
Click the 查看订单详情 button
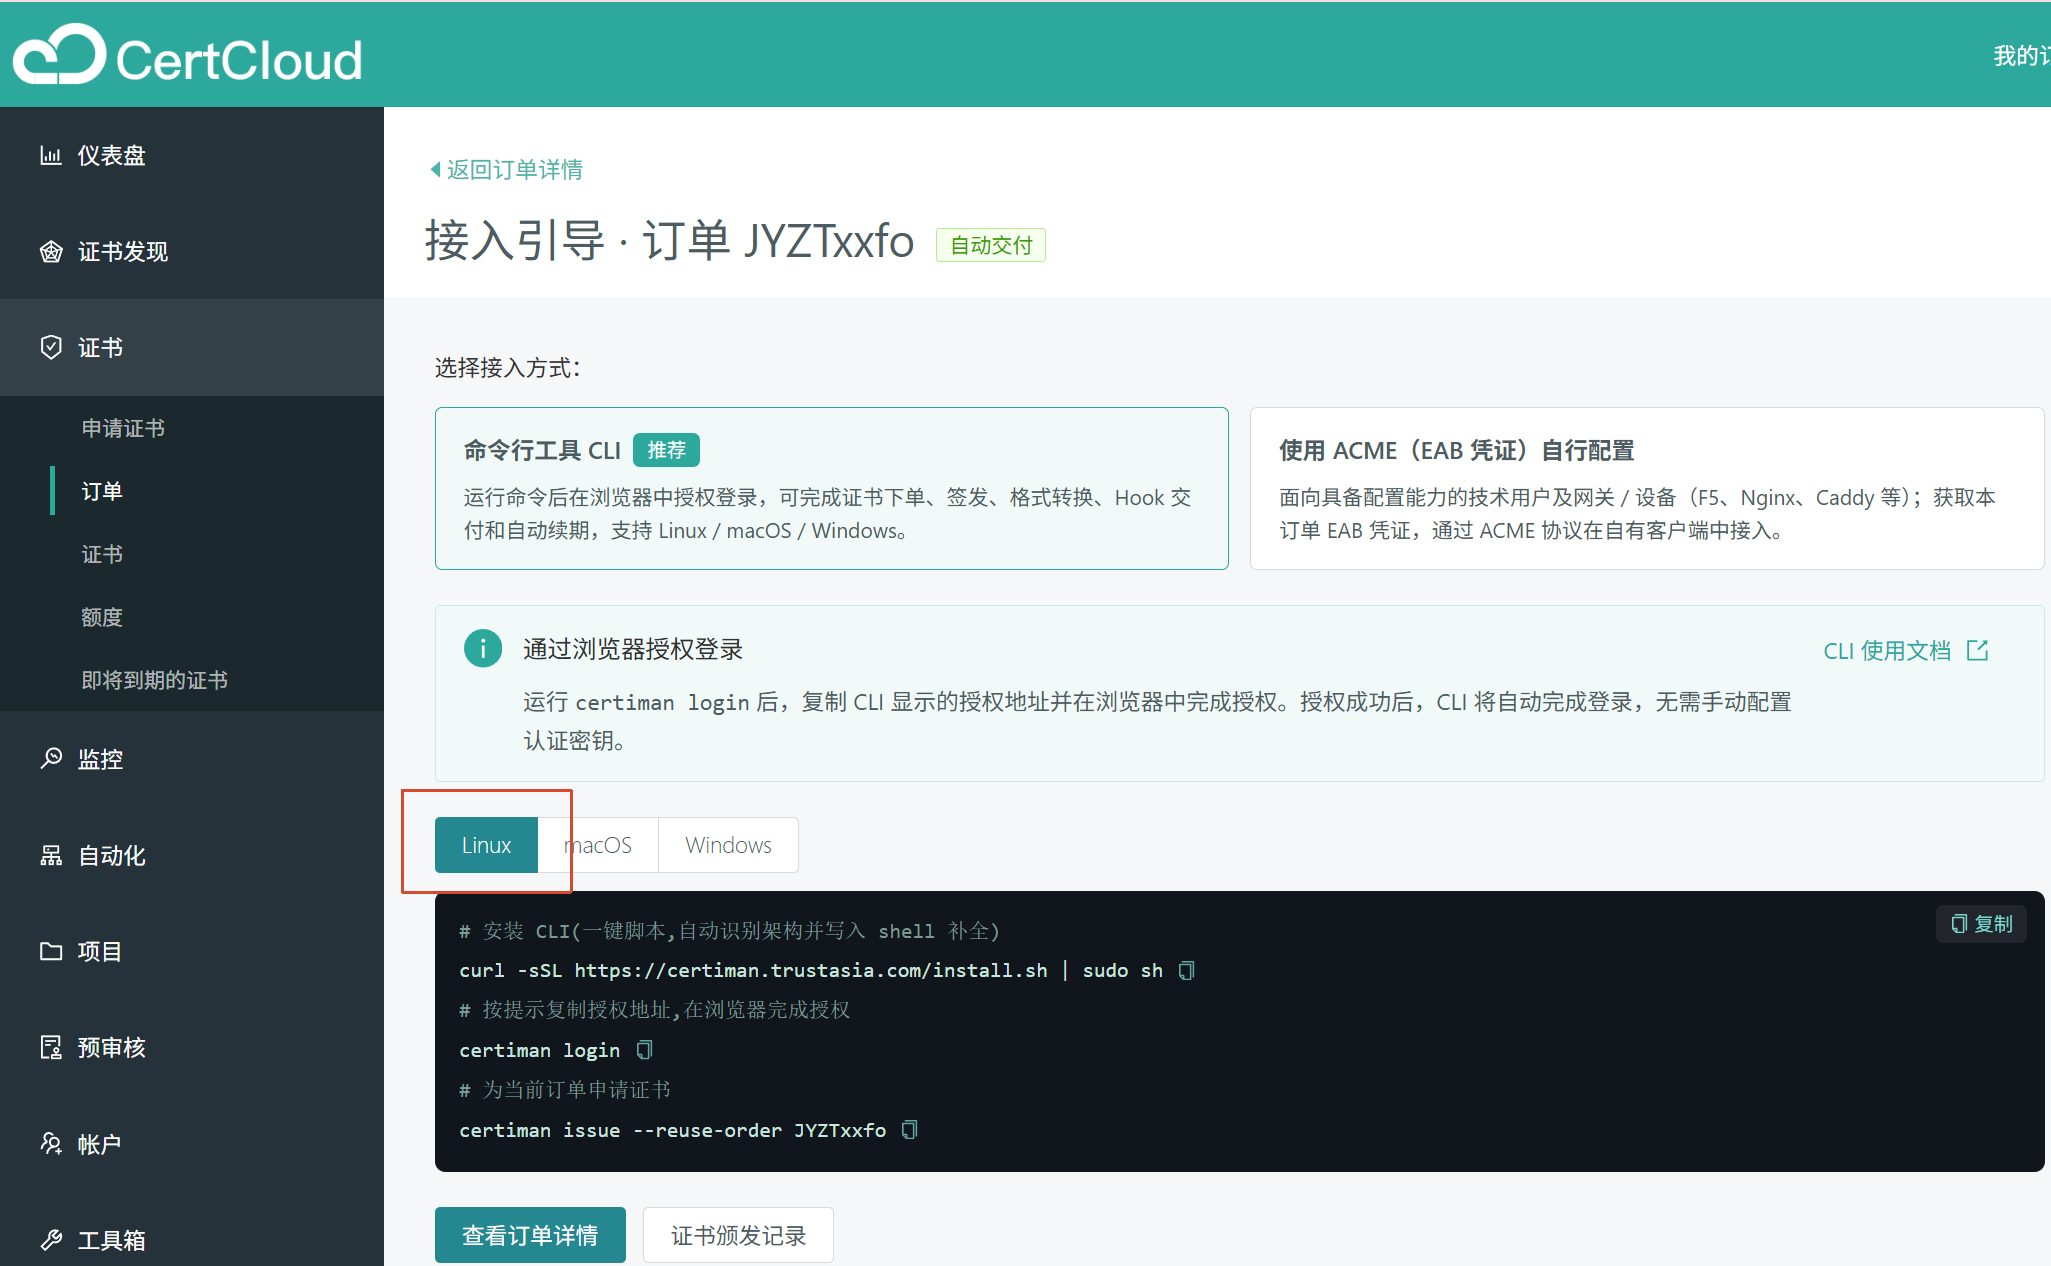530,1235
